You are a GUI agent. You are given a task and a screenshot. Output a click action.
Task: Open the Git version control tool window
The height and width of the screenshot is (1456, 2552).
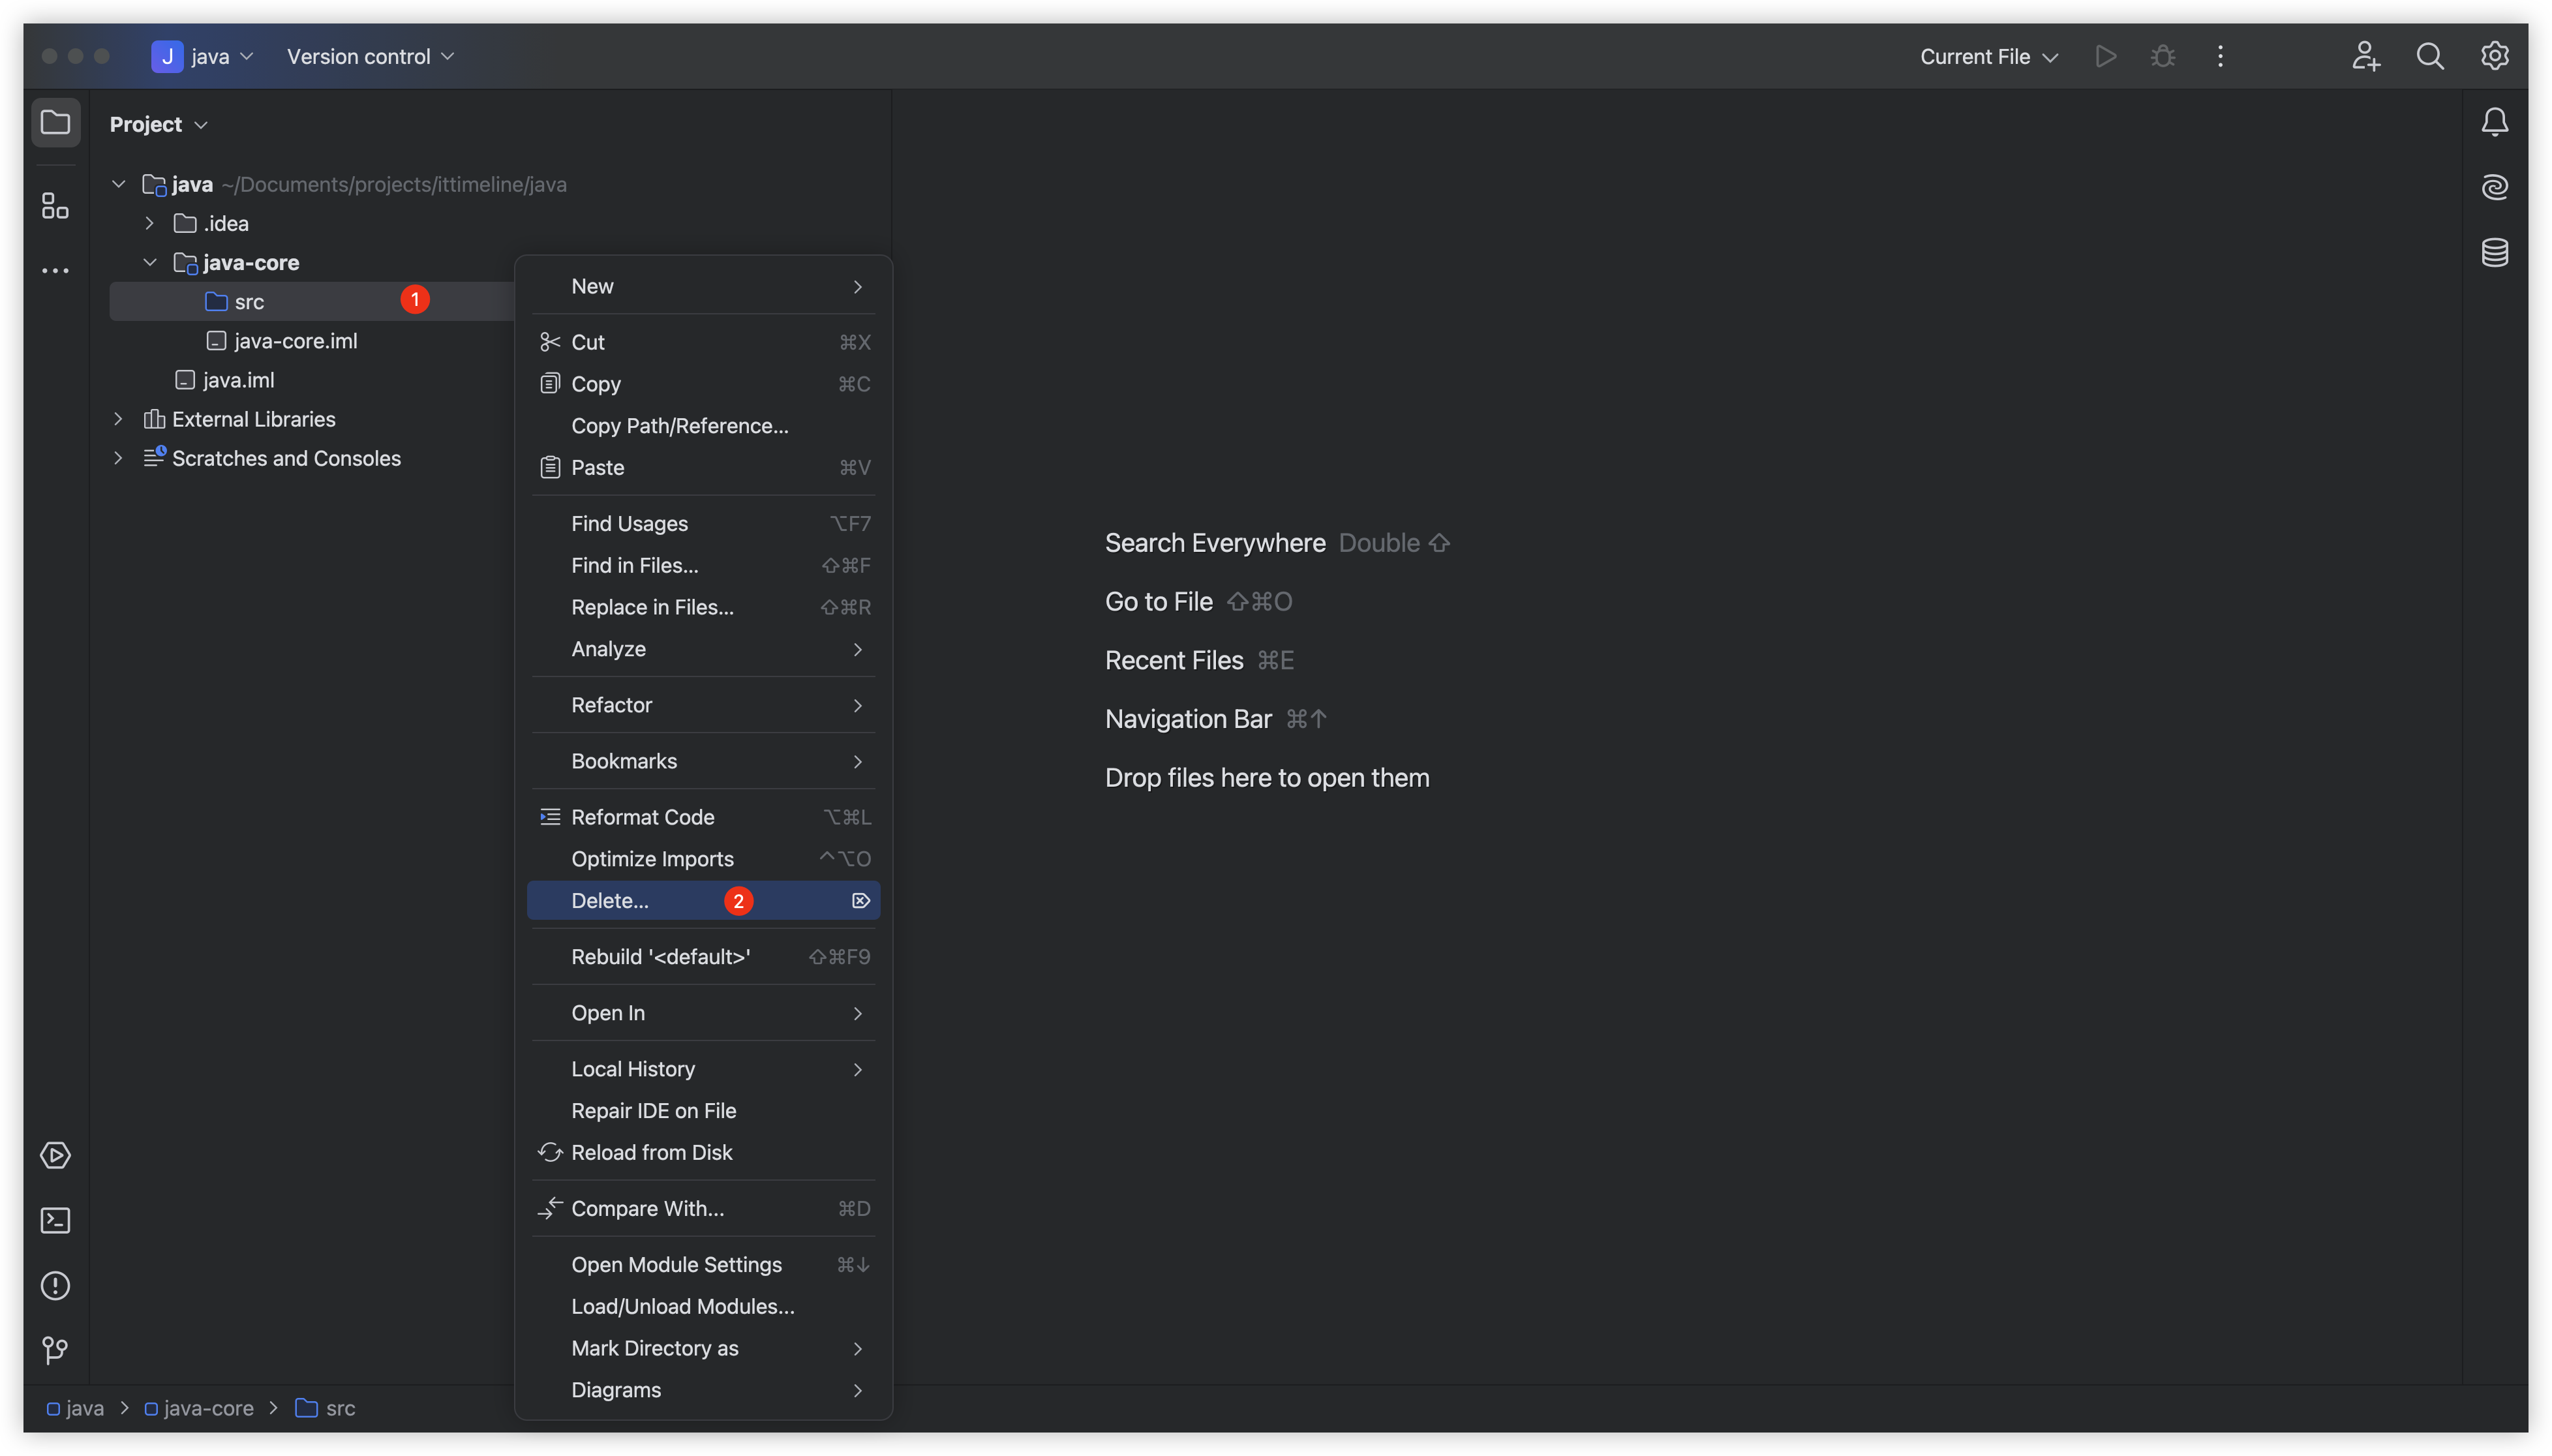click(55, 1351)
